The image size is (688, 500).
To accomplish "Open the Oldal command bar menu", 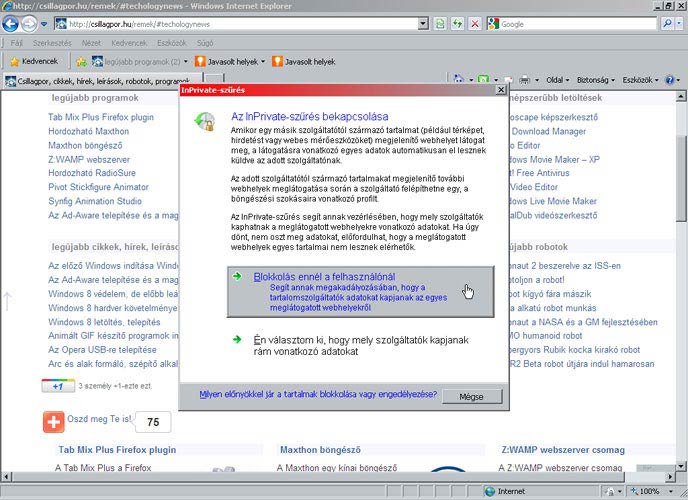I will 557,80.
